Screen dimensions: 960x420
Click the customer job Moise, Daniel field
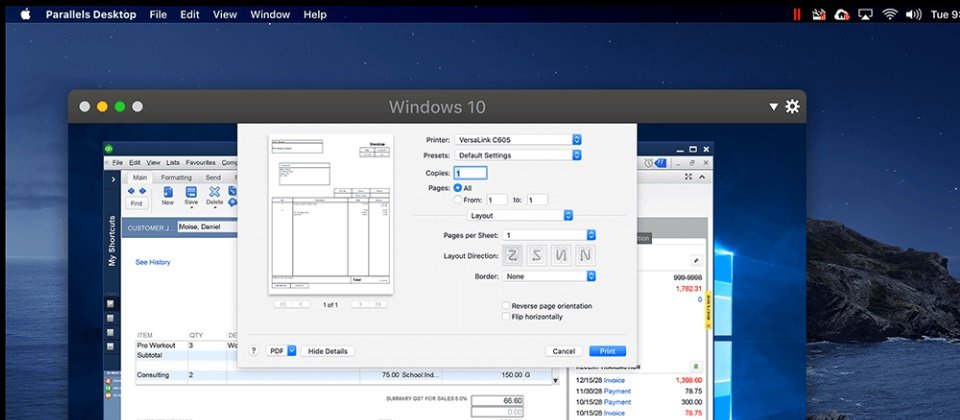click(206, 227)
